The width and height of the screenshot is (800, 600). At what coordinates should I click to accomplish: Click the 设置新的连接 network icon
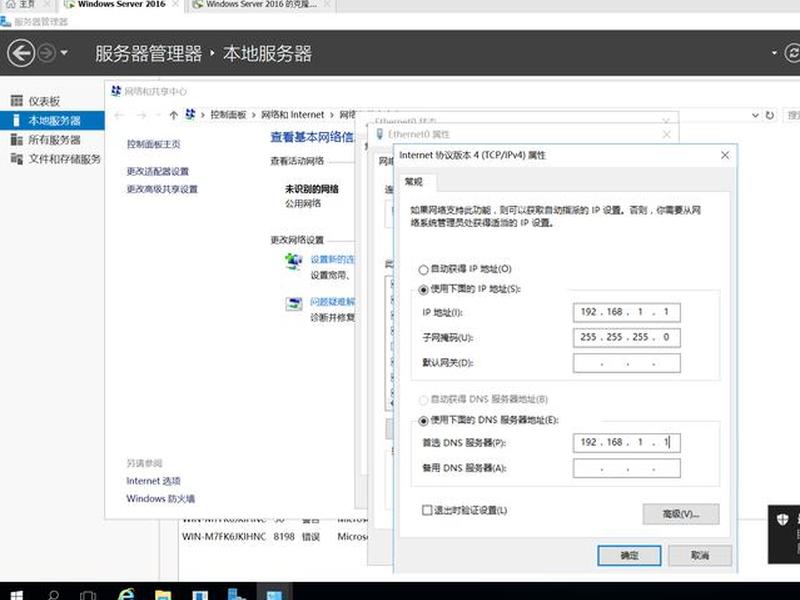[293, 262]
